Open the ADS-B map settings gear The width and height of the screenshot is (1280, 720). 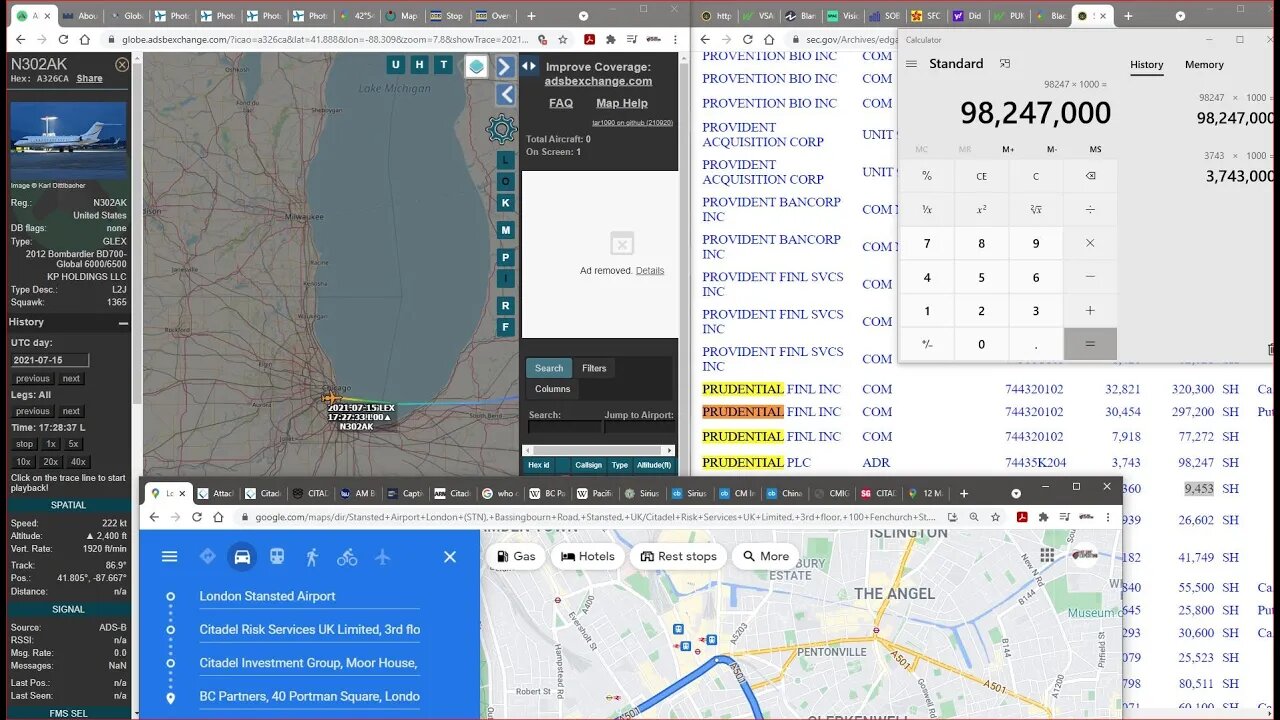tap(501, 130)
